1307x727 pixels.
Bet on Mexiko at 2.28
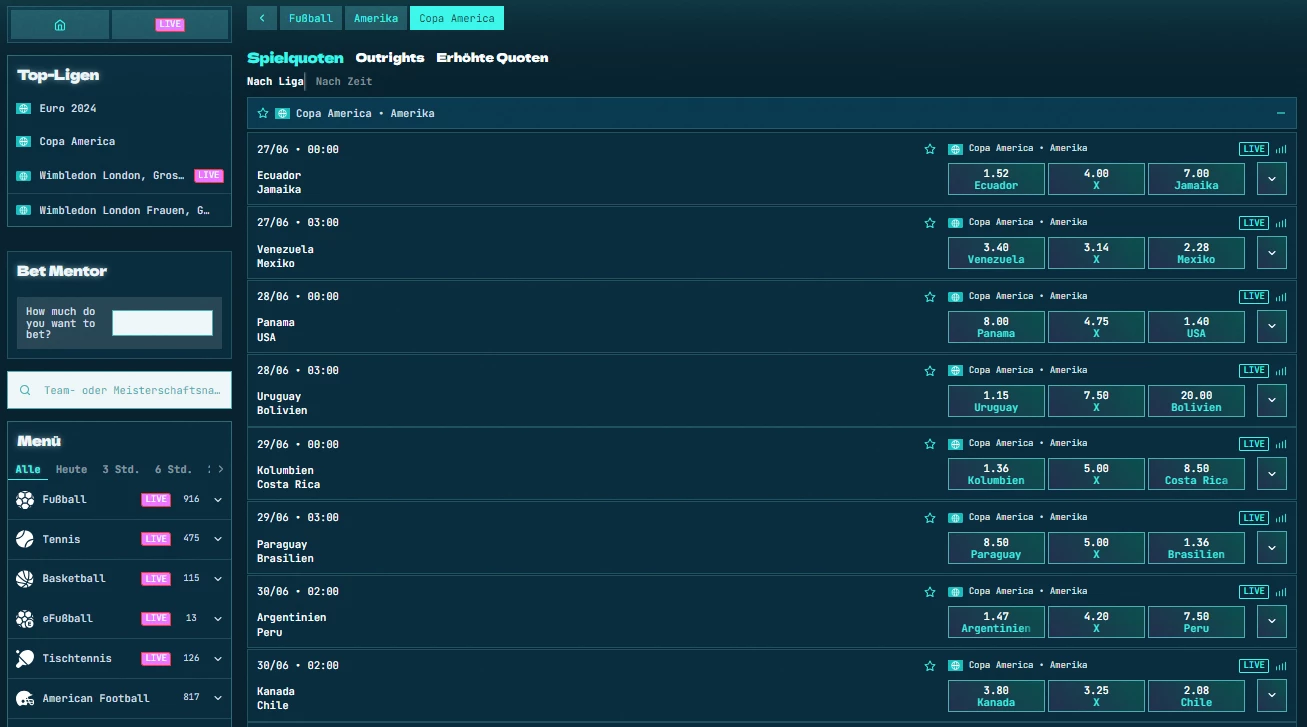pos(1196,253)
